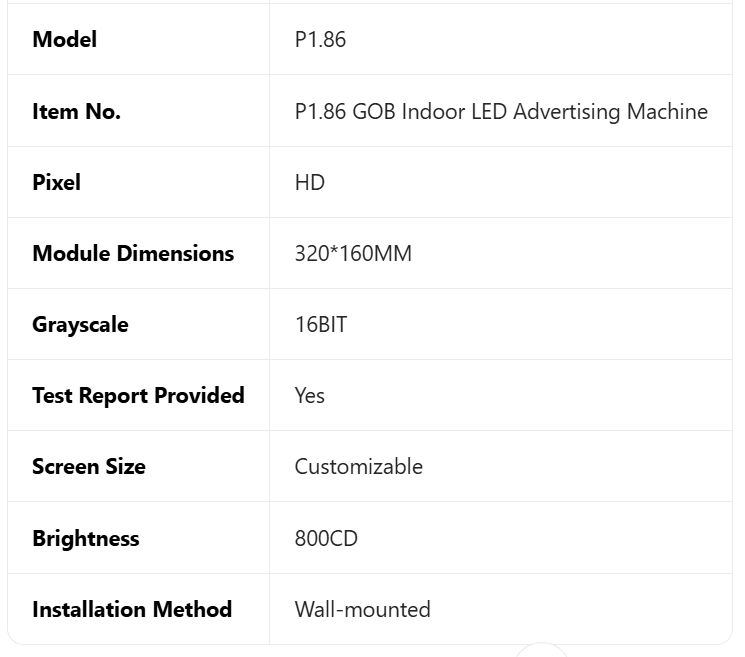
Task: Select the 16BIT grayscale value
Action: (321, 325)
